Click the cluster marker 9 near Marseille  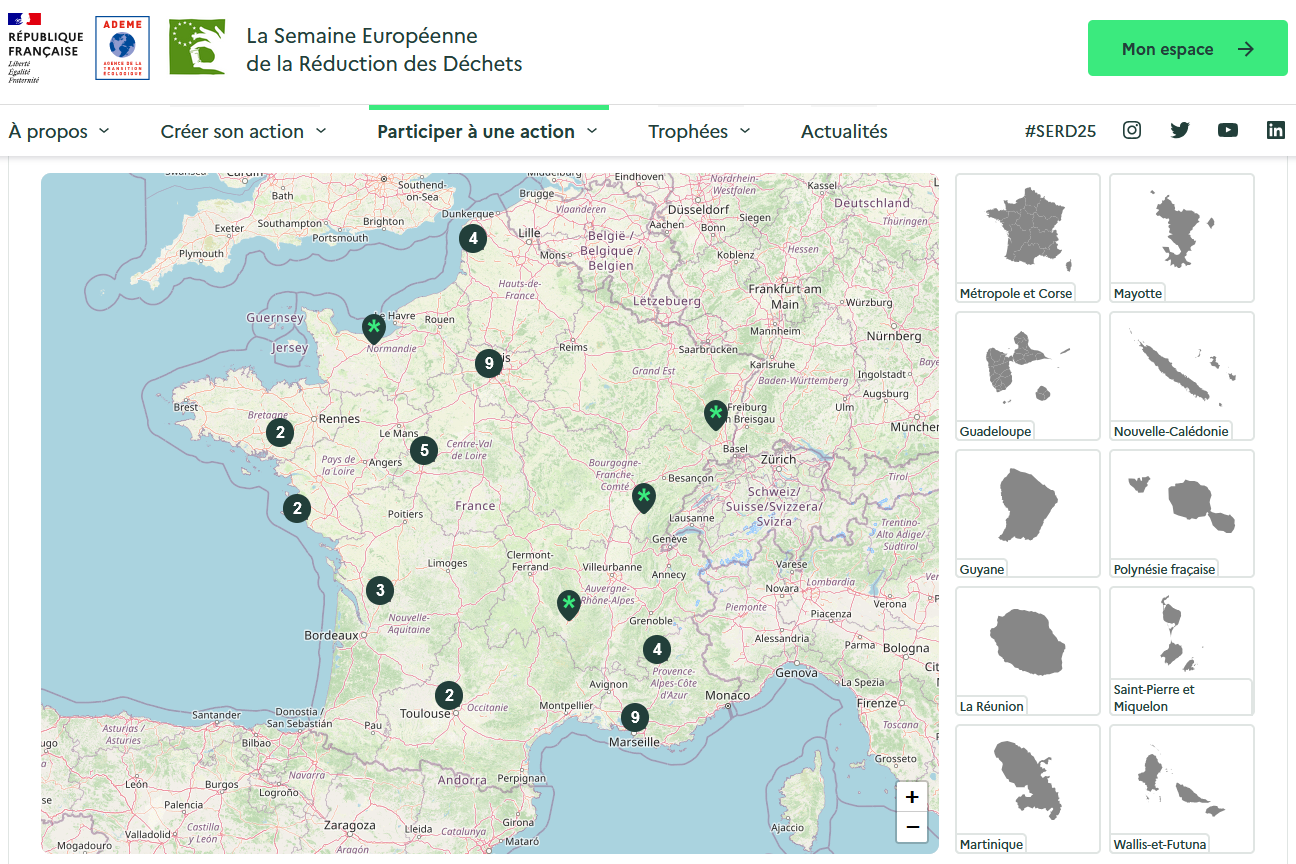(633, 717)
